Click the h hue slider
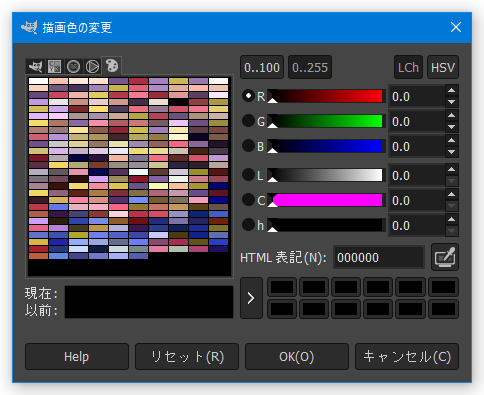This screenshot has height=395, width=484. click(326, 225)
